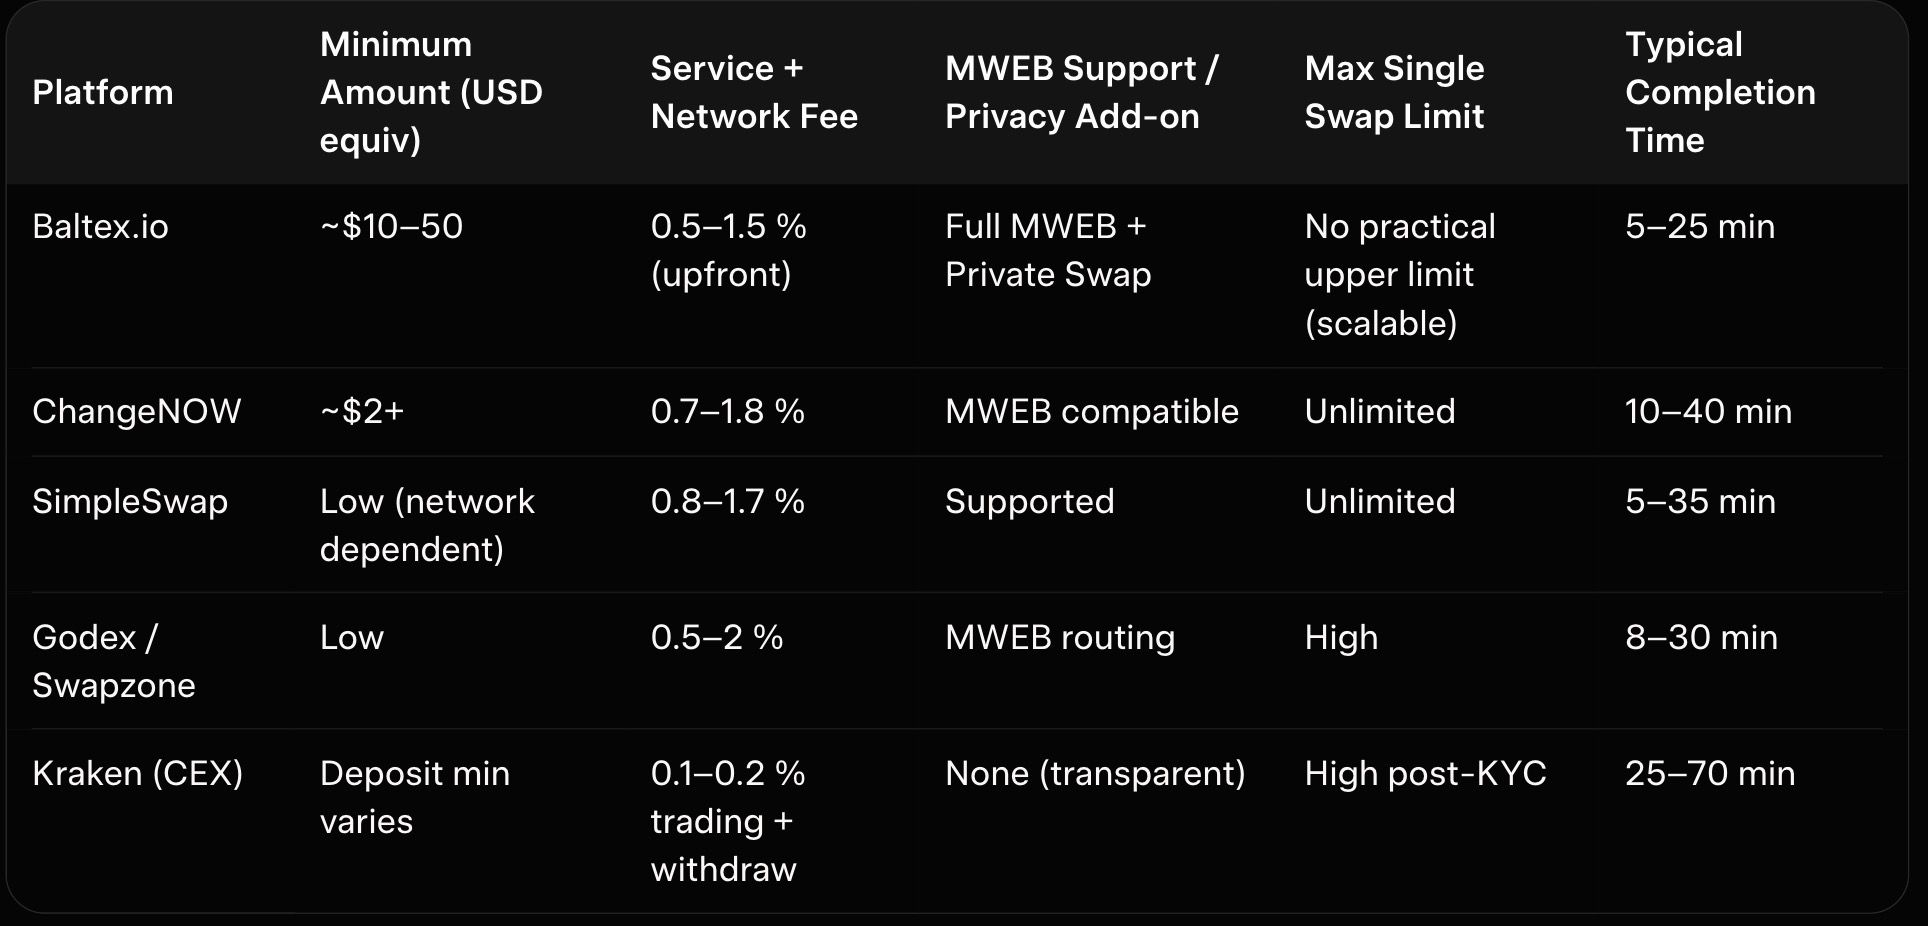Select the Kraken (CEX) row label
Screen dimensions: 1928x926
click(x=137, y=774)
